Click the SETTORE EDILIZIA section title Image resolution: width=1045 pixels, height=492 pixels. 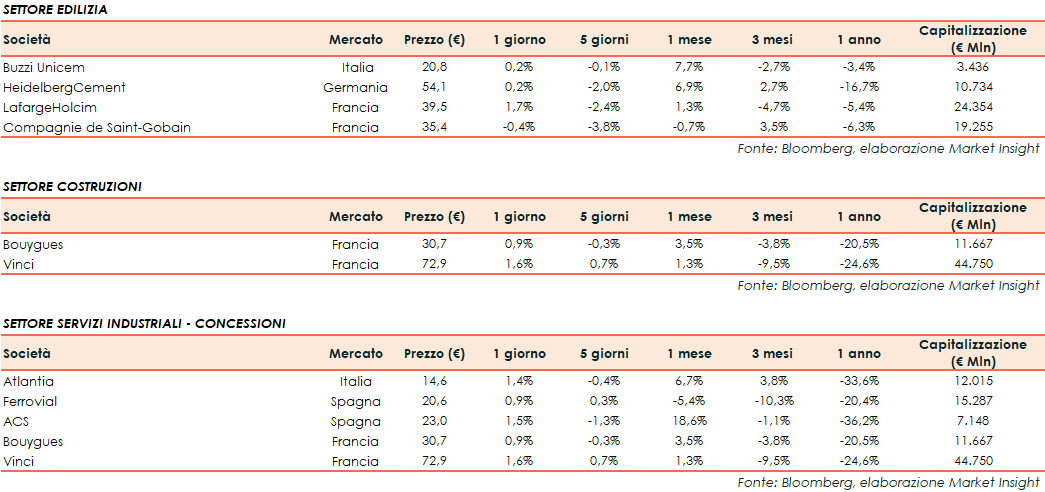pos(56,9)
